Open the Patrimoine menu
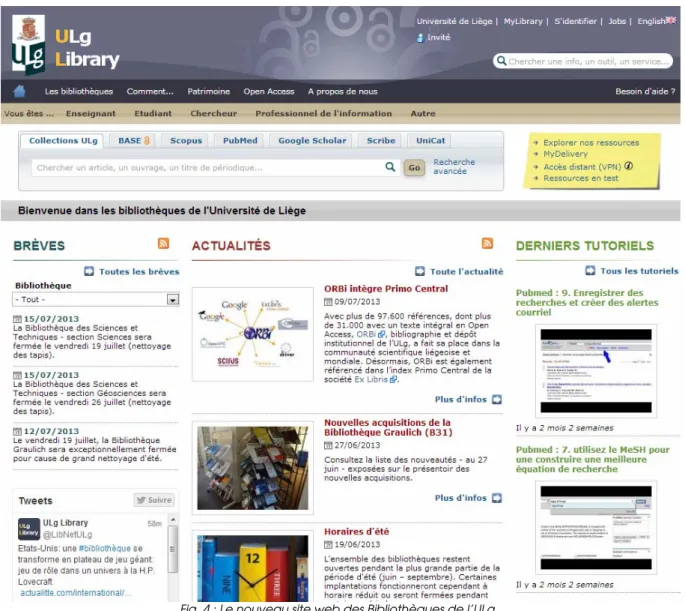685x611 pixels. click(208, 91)
